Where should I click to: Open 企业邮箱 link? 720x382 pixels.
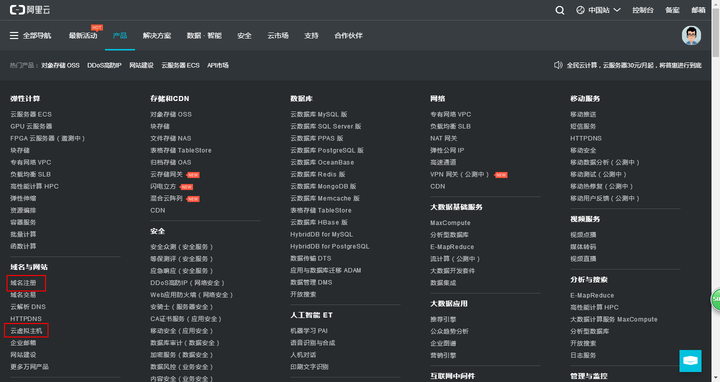click(x=23, y=343)
